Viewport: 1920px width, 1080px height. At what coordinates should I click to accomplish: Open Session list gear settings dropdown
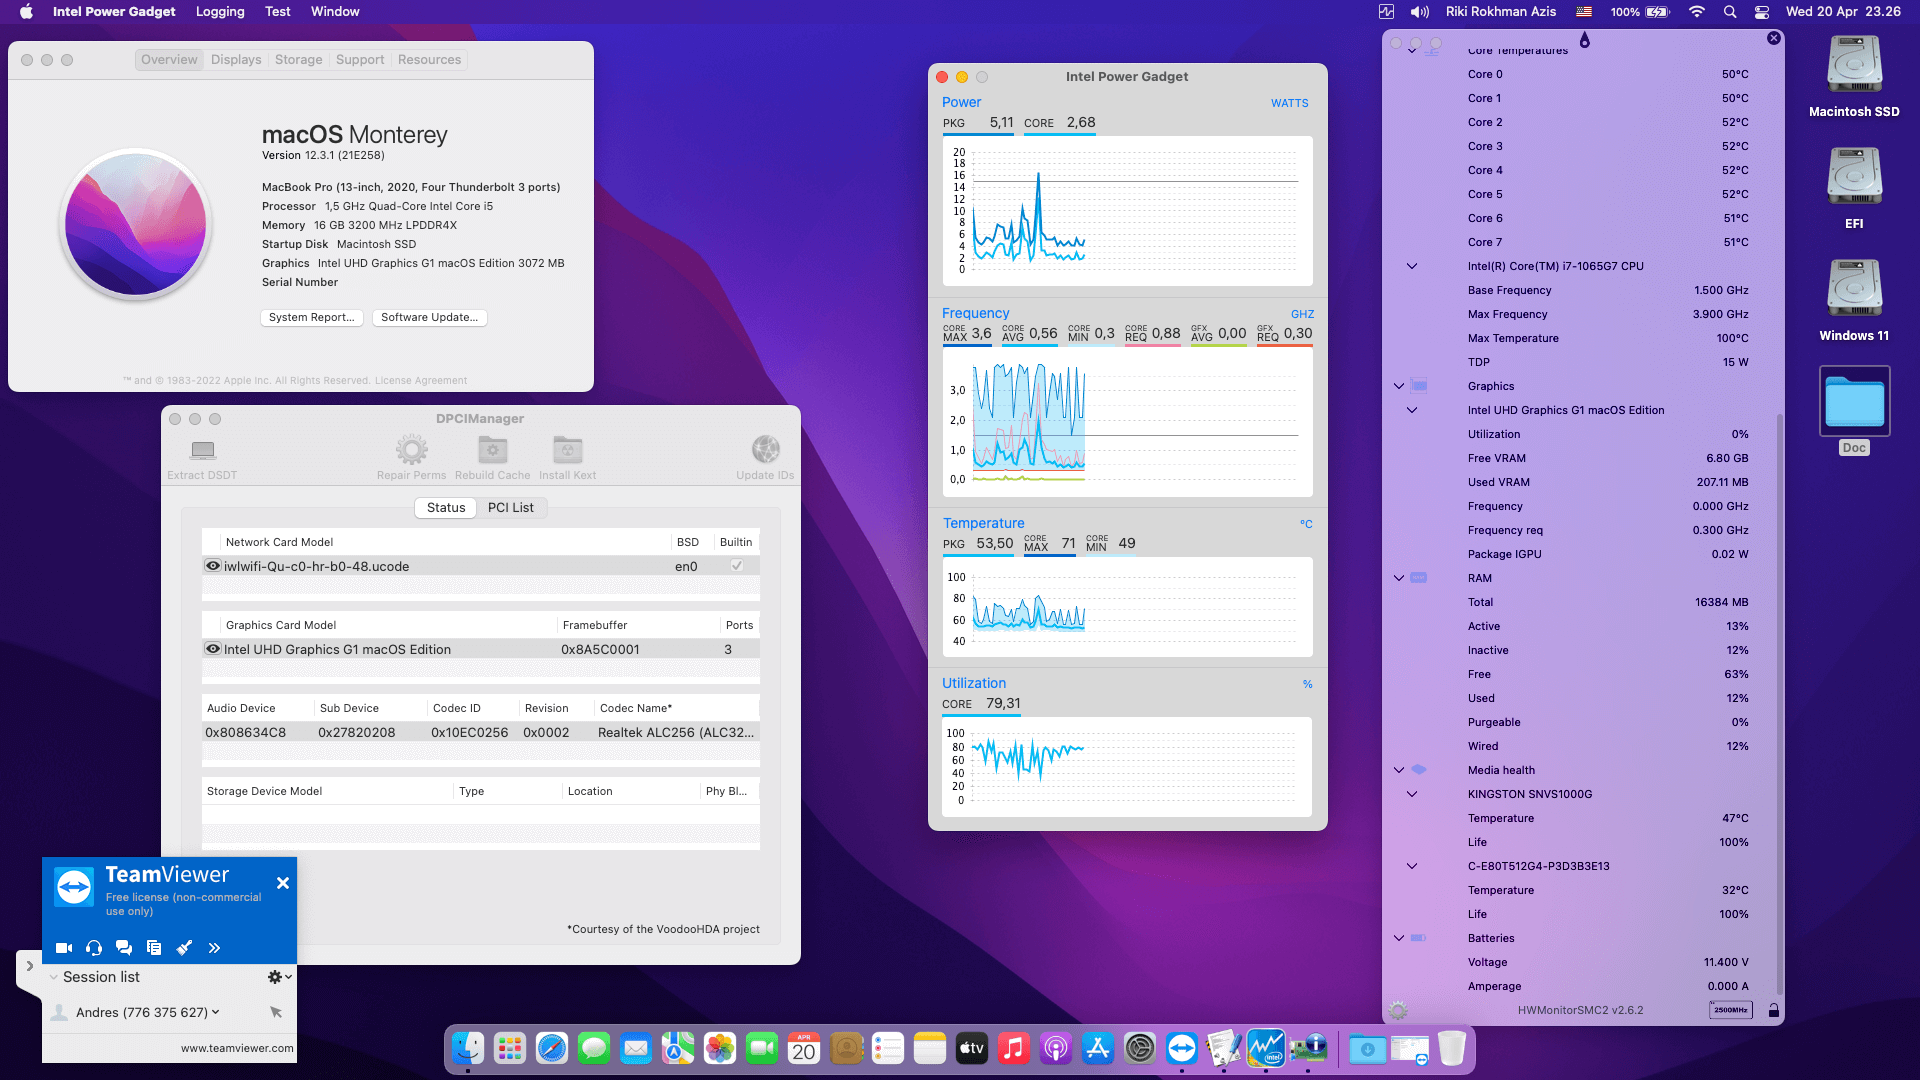[279, 977]
